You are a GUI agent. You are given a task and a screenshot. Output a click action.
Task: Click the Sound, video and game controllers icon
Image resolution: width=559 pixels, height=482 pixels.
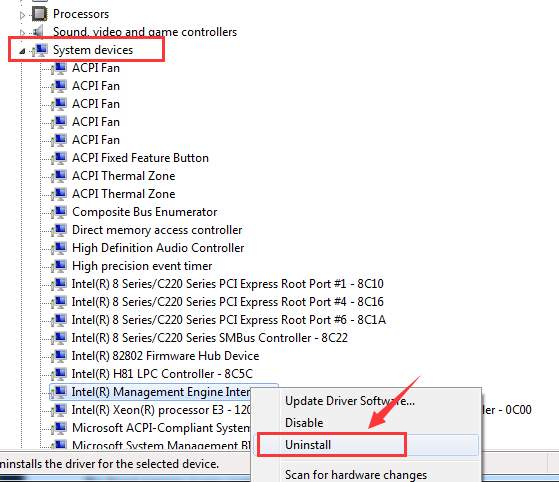click(x=39, y=32)
